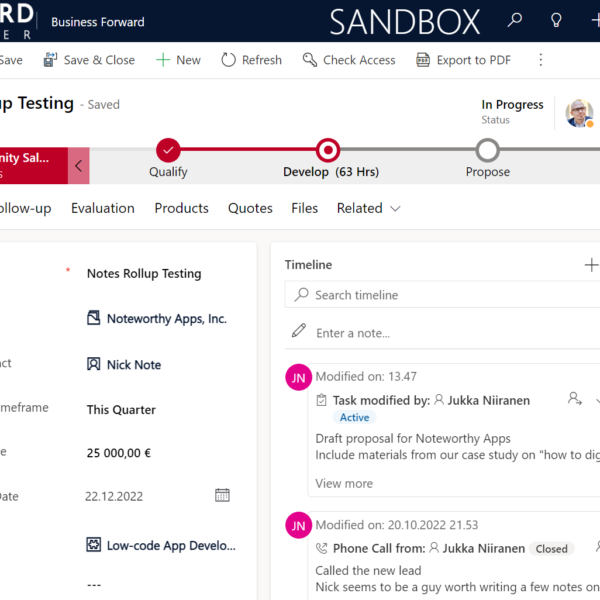600x600 pixels.
Task: Open Noteworthy Apps, Inc. account link
Action: pyautogui.click(x=166, y=319)
